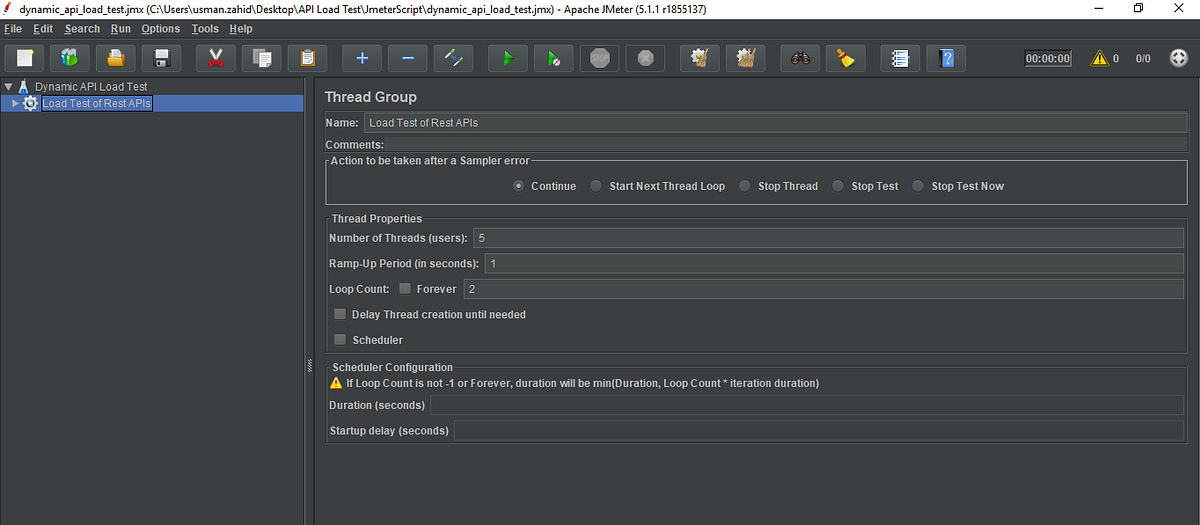Select Load Test of Rest APIs tree item
This screenshot has width=1200, height=525.
97,103
